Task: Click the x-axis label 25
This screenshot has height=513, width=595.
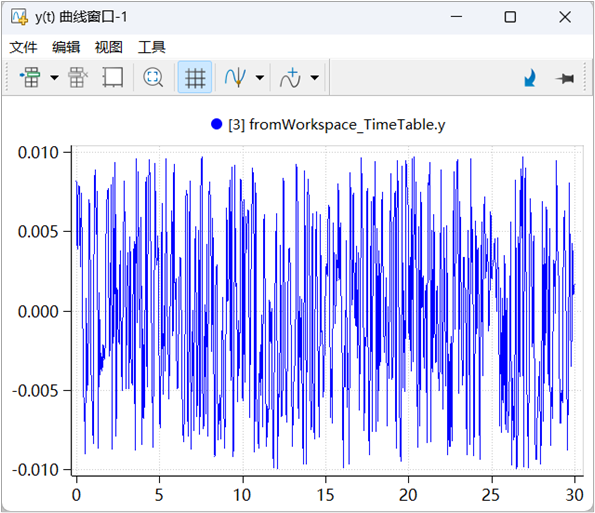Action: [491, 495]
